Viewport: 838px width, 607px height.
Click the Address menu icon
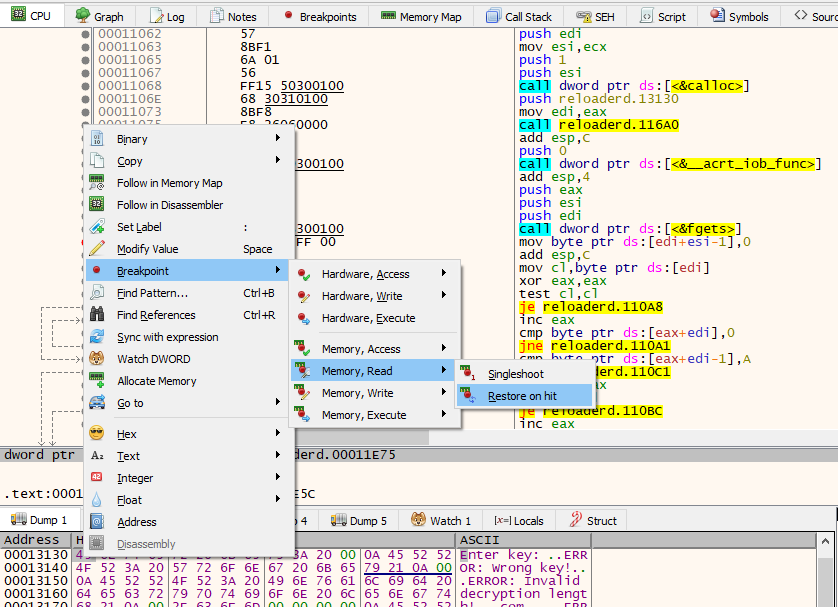pos(97,522)
